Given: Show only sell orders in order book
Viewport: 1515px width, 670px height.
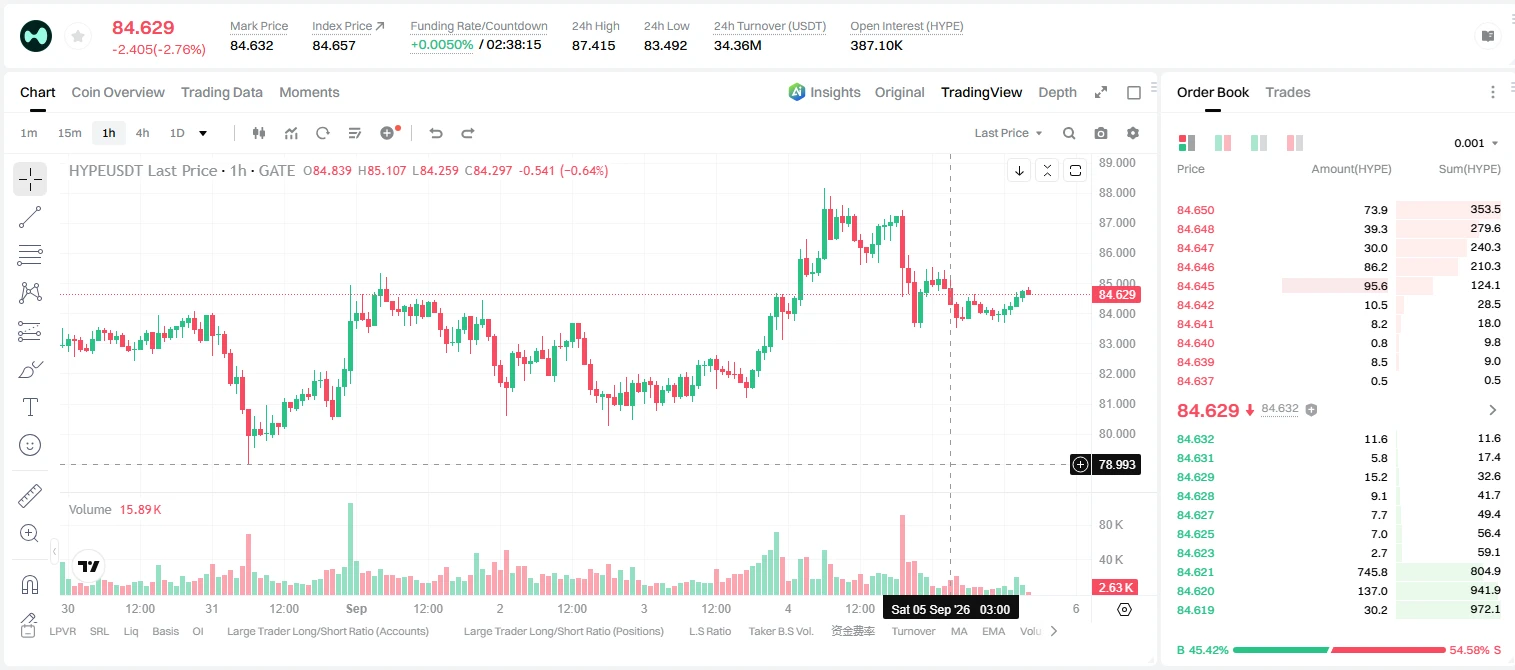Looking at the screenshot, I should pos(1295,143).
